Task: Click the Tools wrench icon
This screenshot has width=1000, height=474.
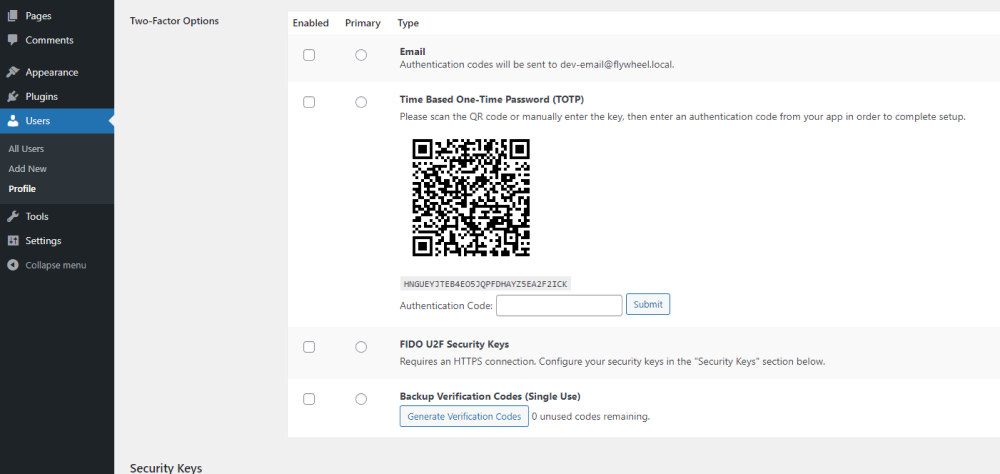Action: point(13,216)
